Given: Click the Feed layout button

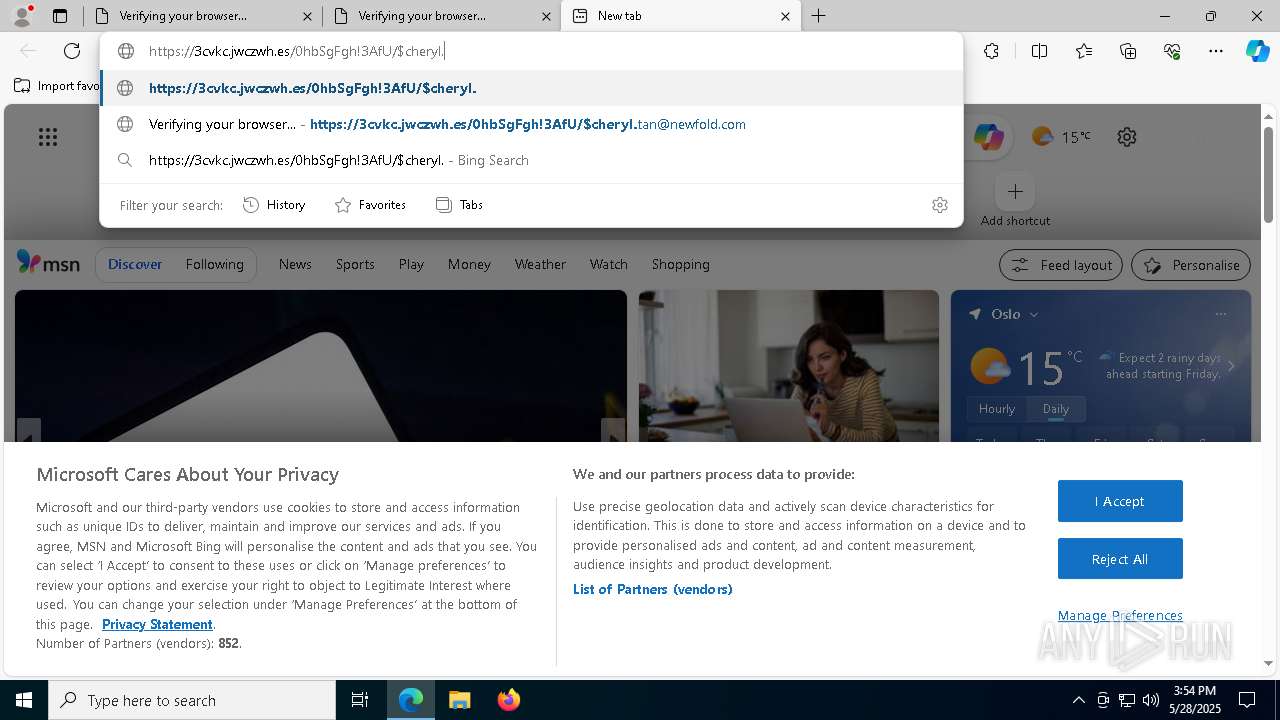Looking at the screenshot, I should (x=1061, y=265).
